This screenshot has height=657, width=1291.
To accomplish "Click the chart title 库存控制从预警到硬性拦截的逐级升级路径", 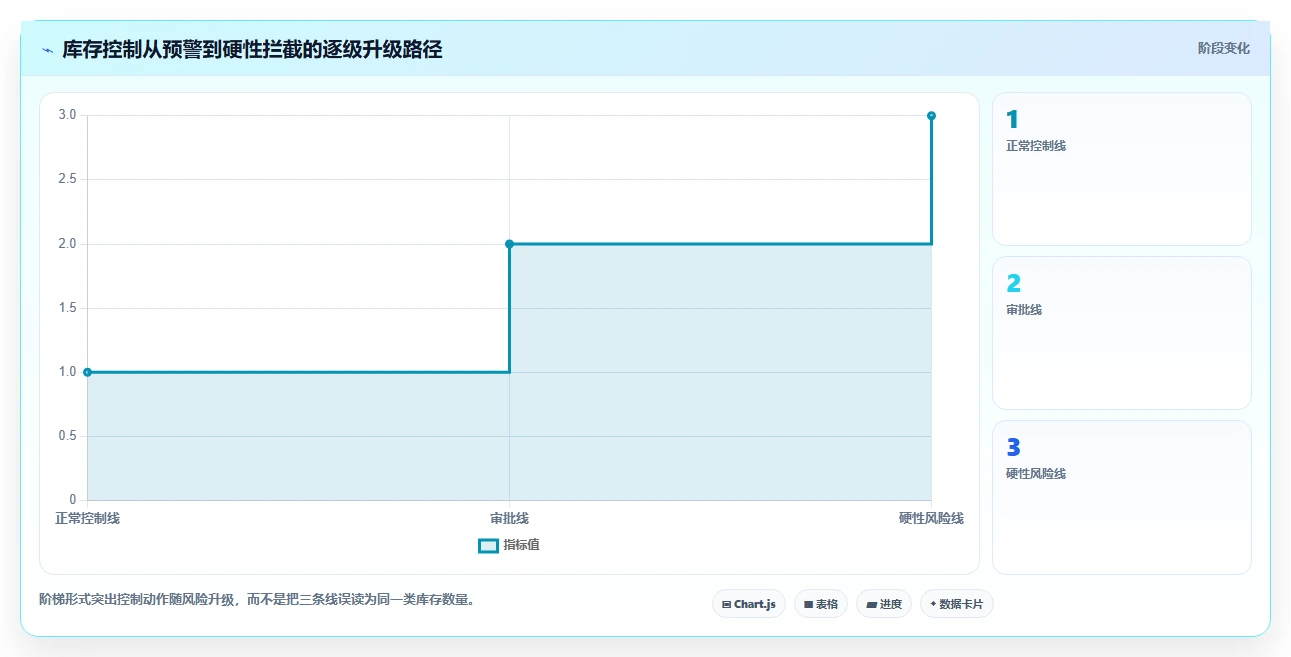I will click(252, 49).
